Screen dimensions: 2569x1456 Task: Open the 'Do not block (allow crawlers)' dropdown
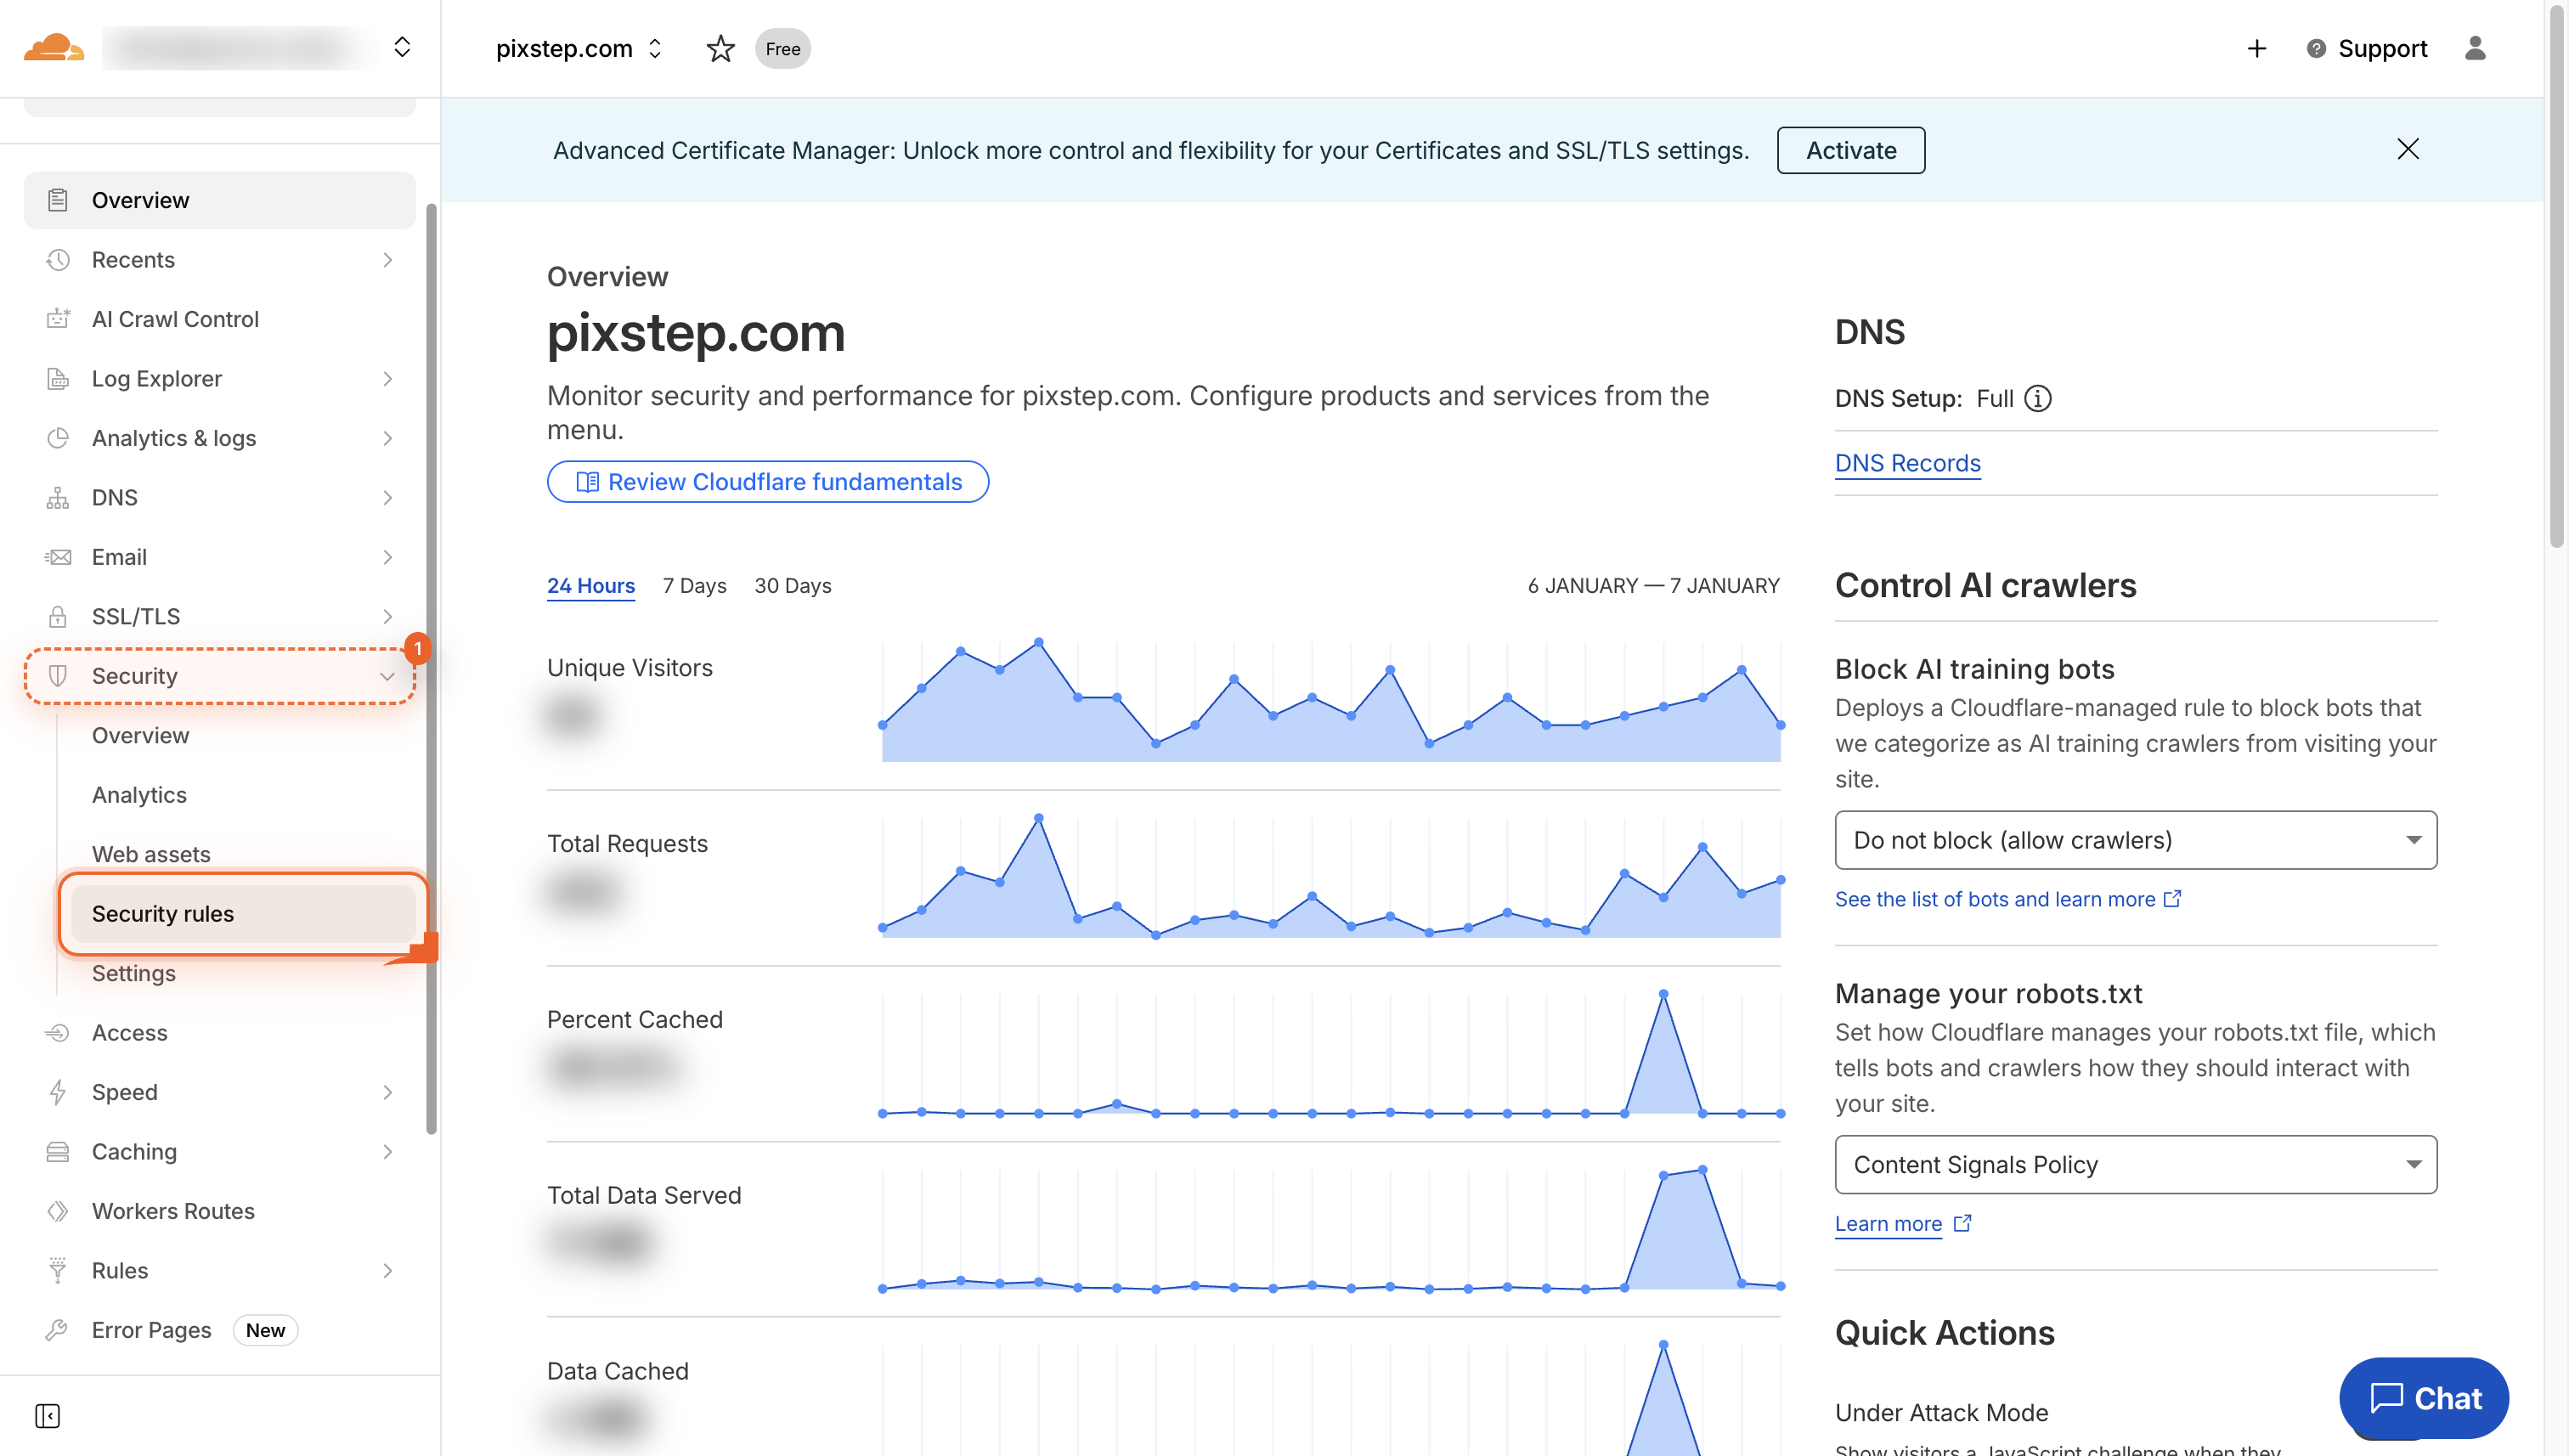pyautogui.click(x=2136, y=840)
